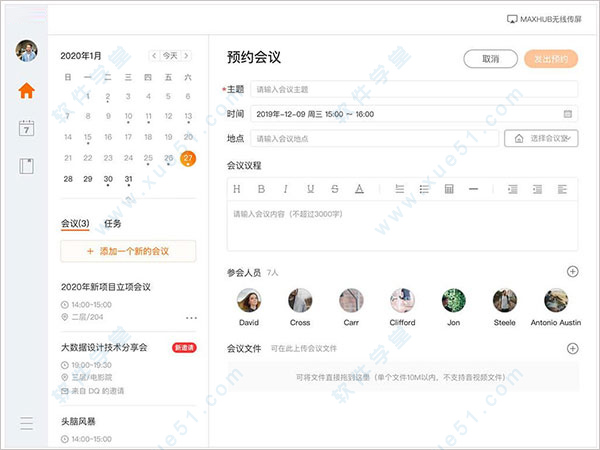Select participant Carr's avatar
Viewport: 600px width, 450px height.
point(351,300)
